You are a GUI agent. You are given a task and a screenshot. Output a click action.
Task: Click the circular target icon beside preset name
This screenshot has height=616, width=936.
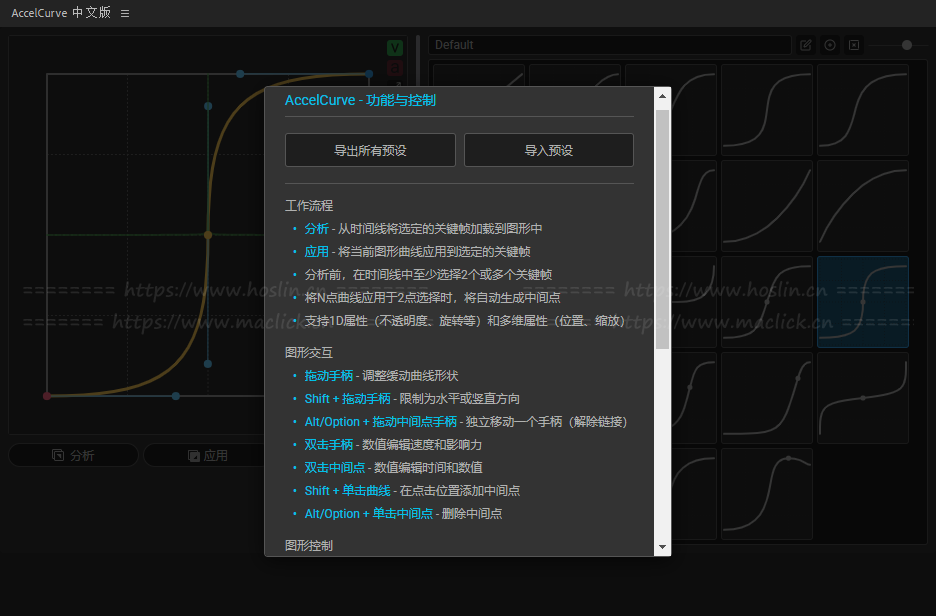pyautogui.click(x=830, y=45)
